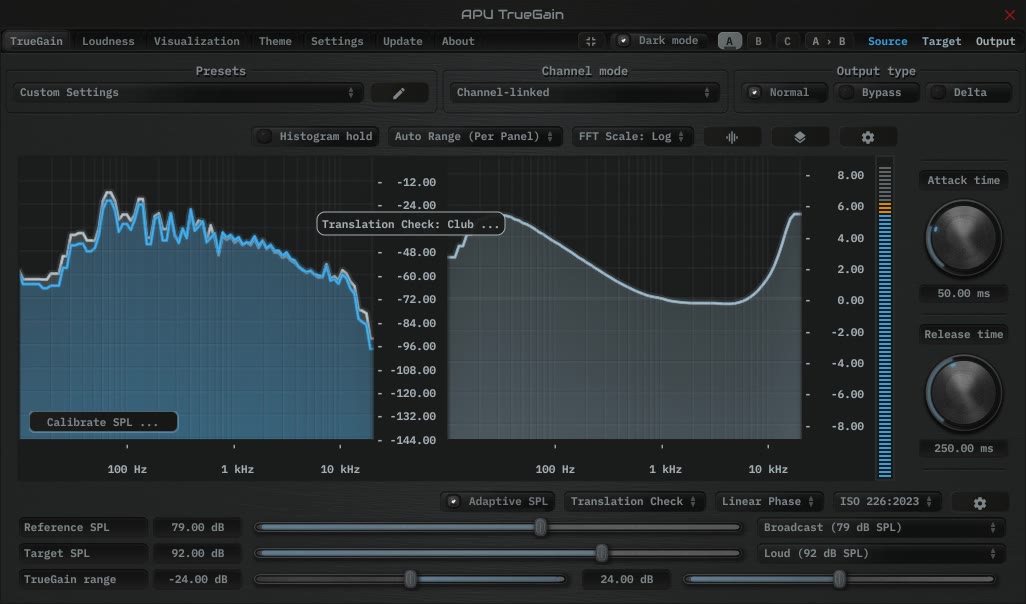Image resolution: width=1026 pixels, height=604 pixels.
Task: Open the Linear Phase dropdown
Action: click(768, 501)
